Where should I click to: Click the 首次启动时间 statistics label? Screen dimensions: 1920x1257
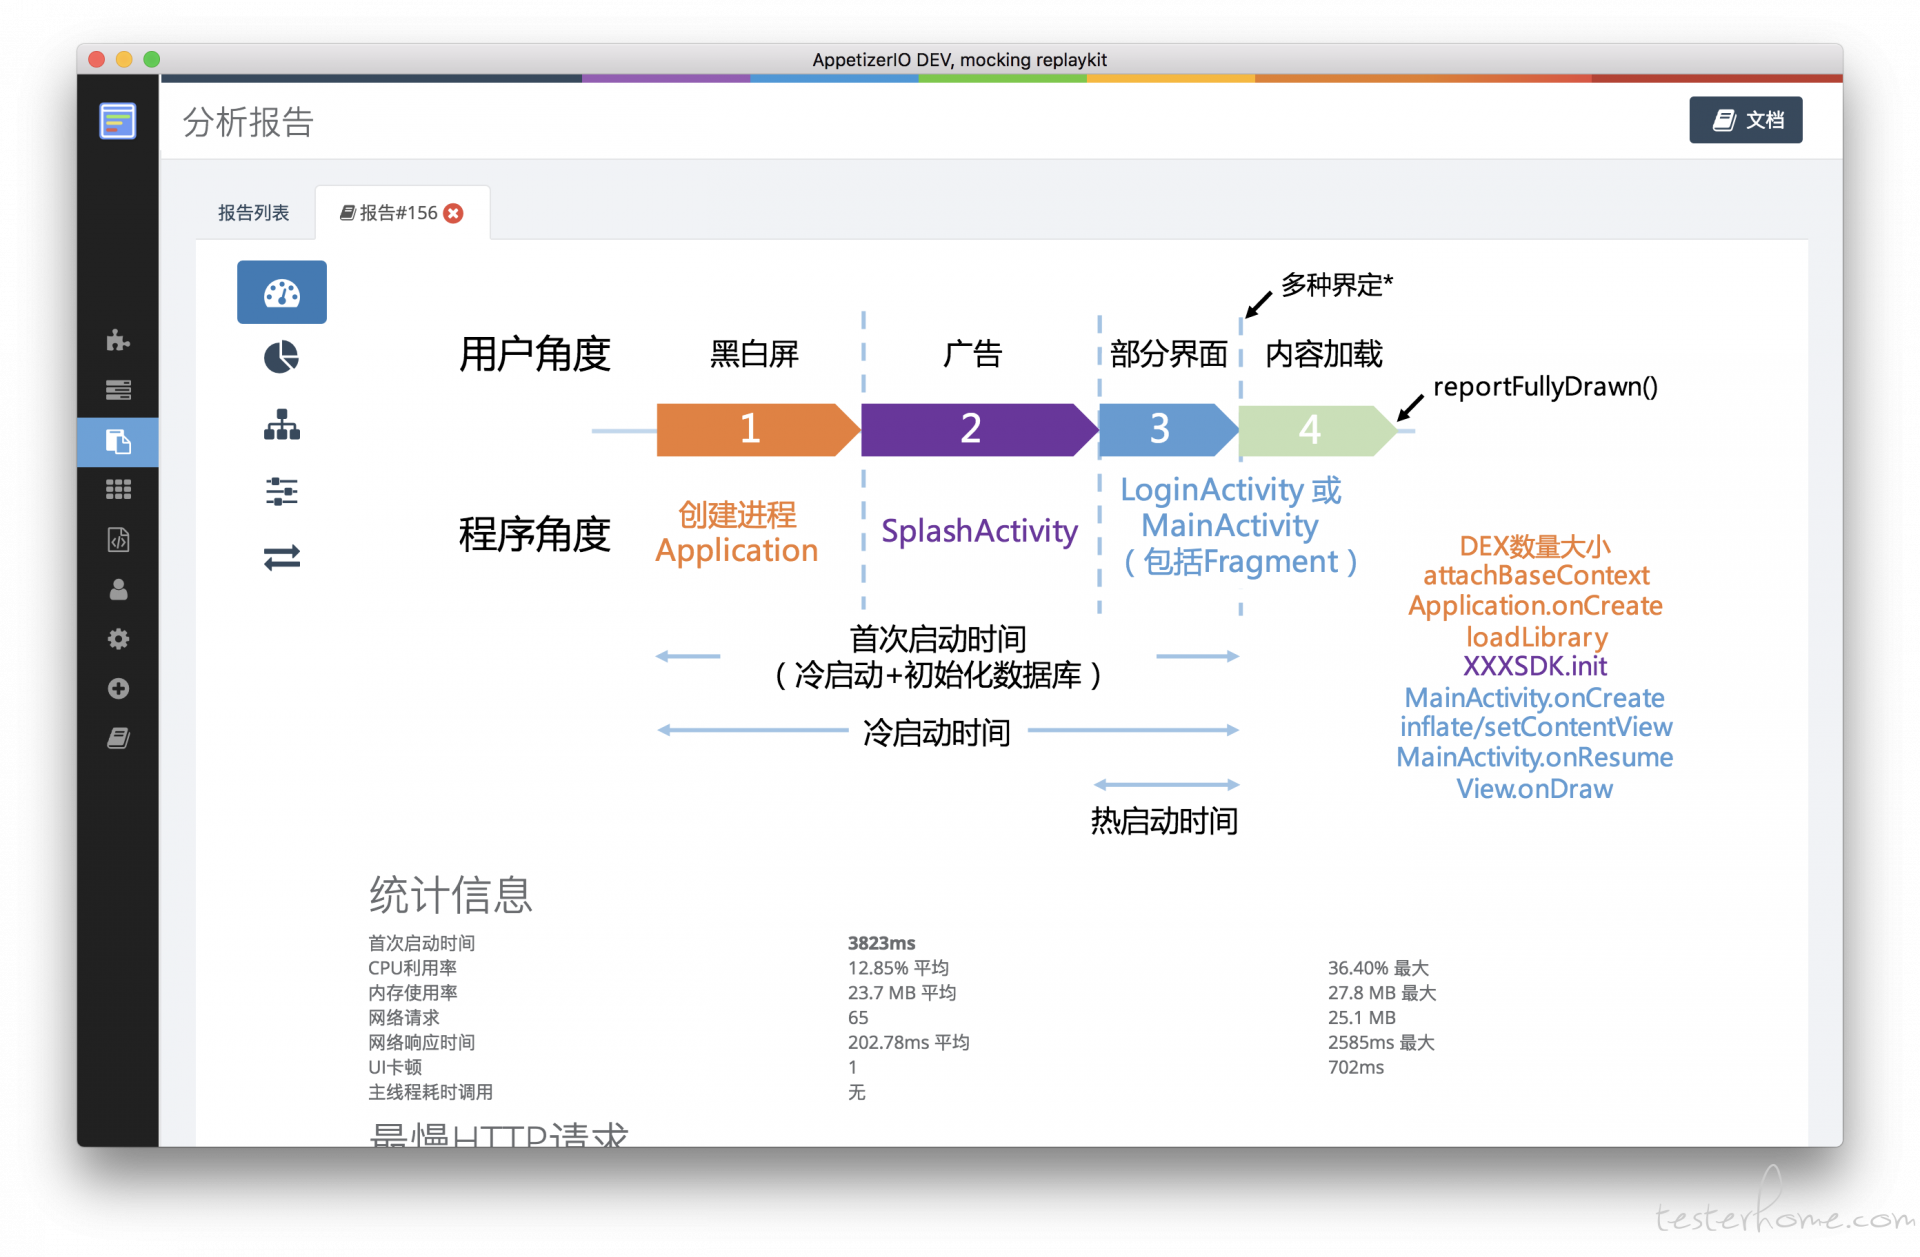pos(421,943)
